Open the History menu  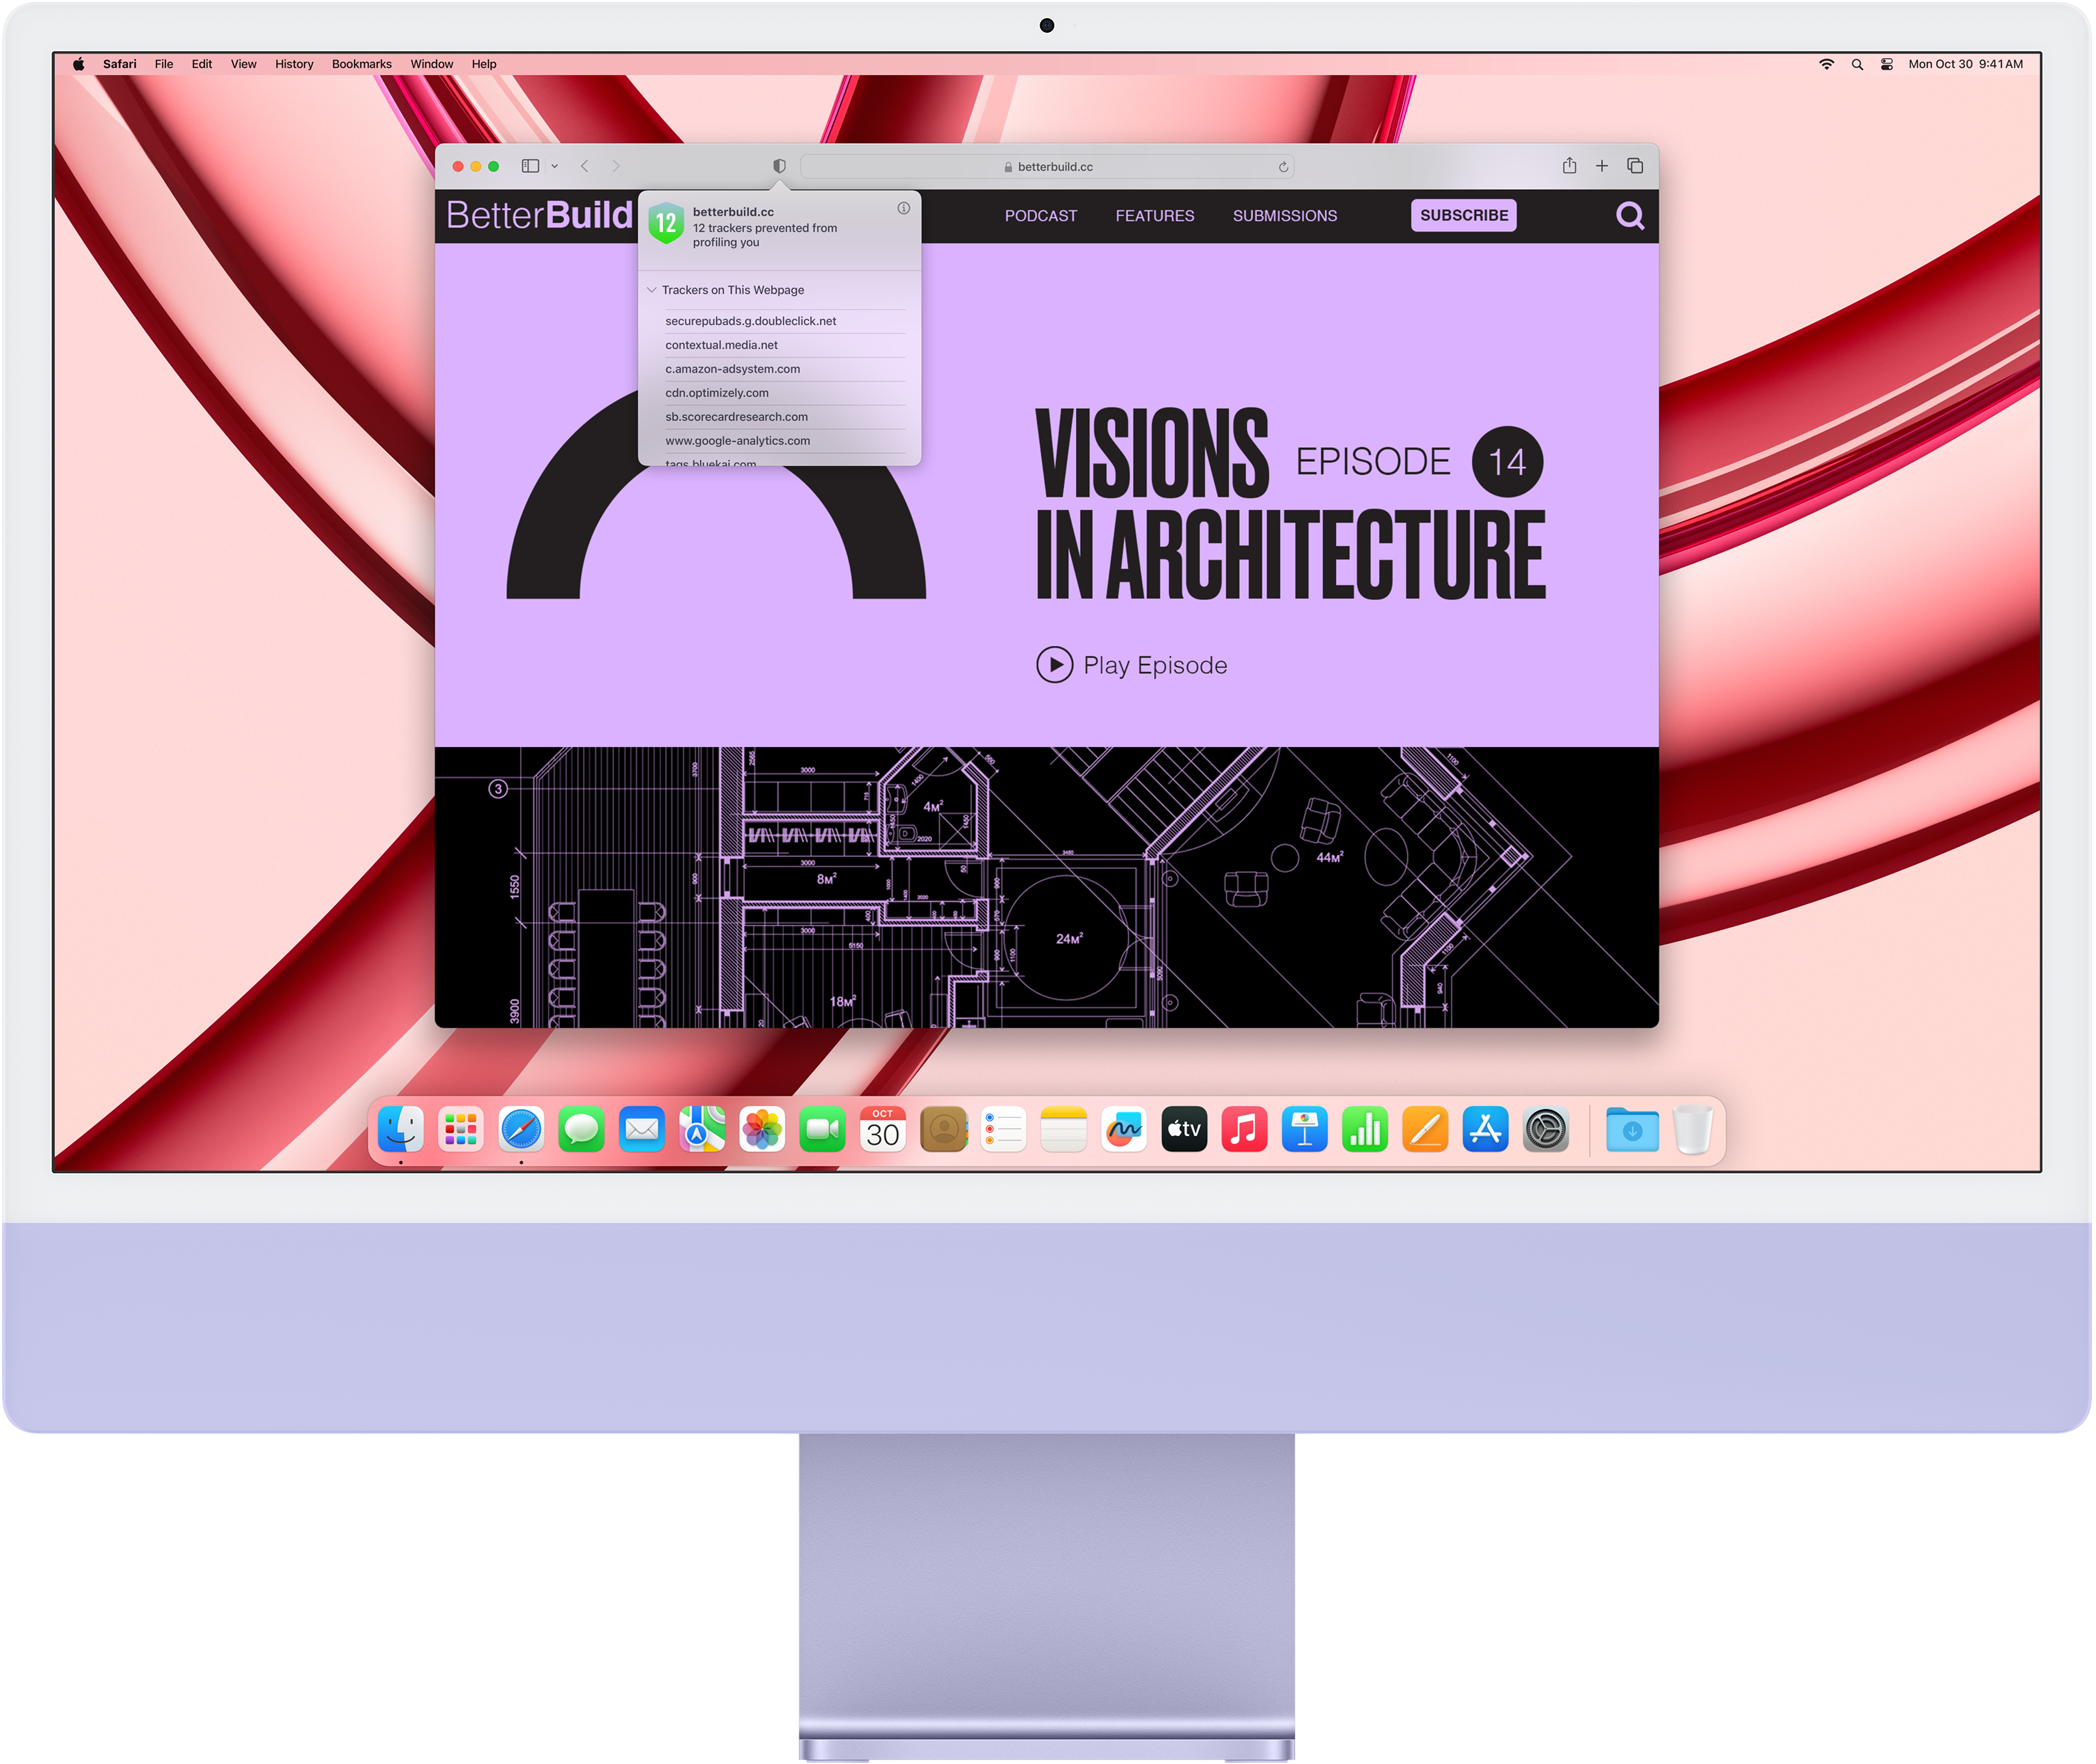click(294, 64)
